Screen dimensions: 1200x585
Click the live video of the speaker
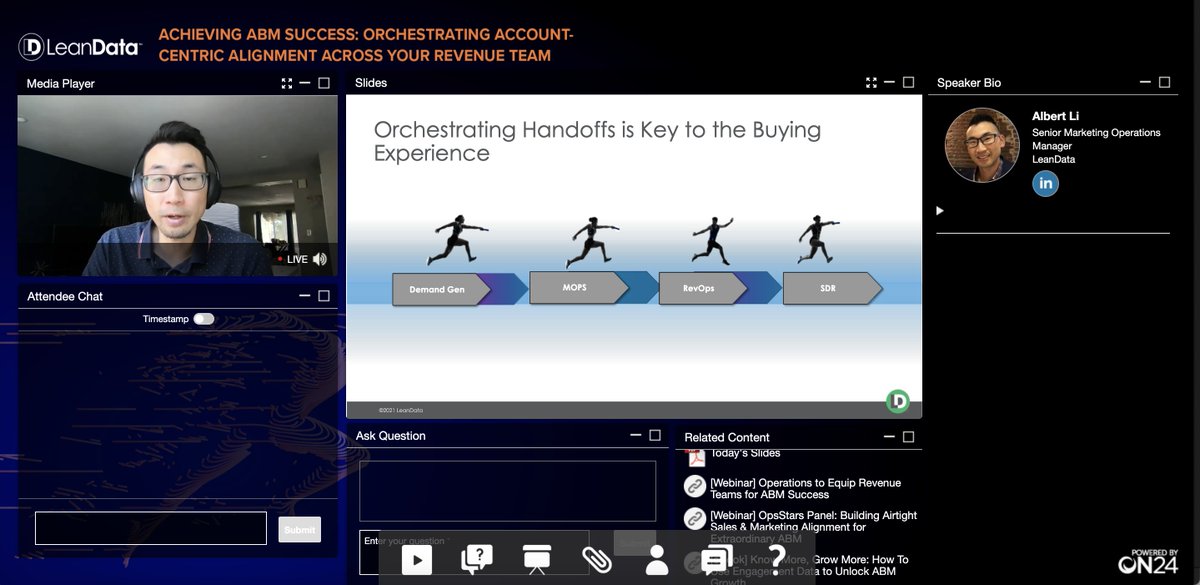178,186
